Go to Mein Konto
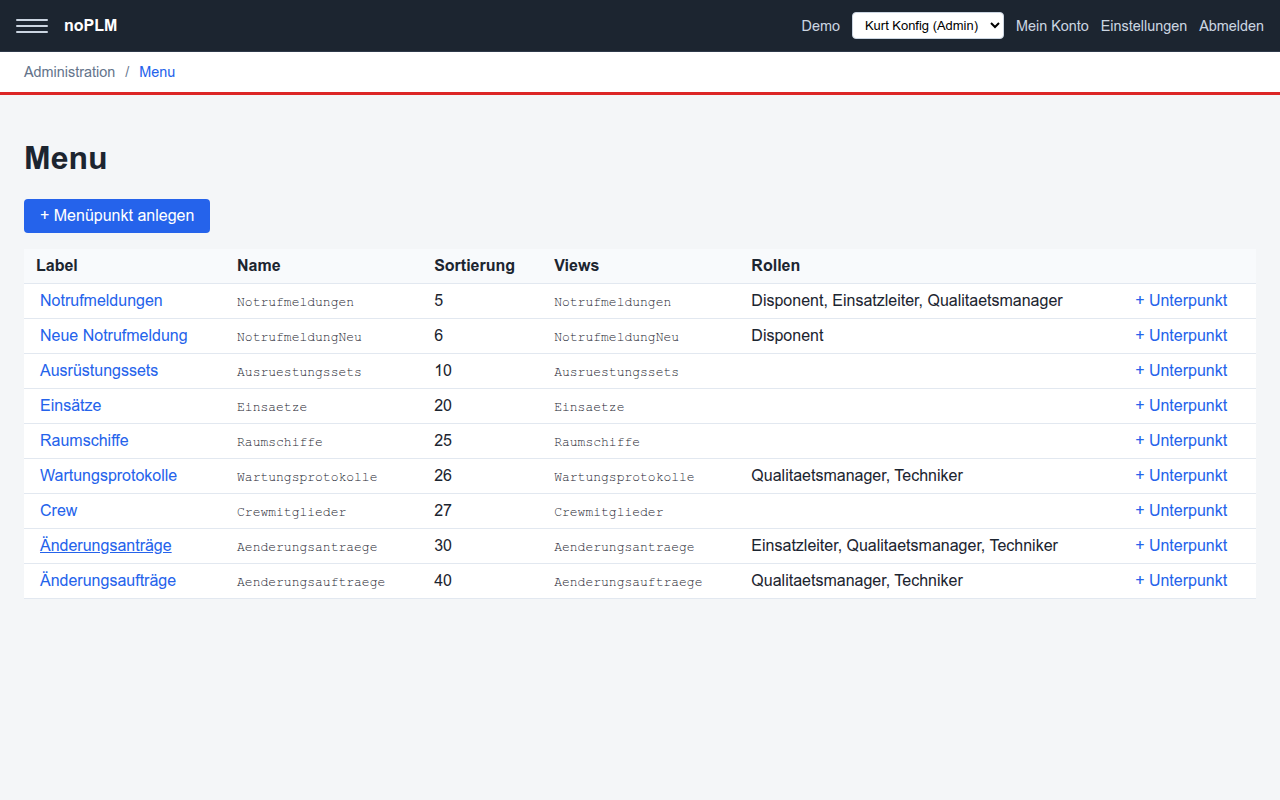Image resolution: width=1280 pixels, height=800 pixels. pos(1052,26)
